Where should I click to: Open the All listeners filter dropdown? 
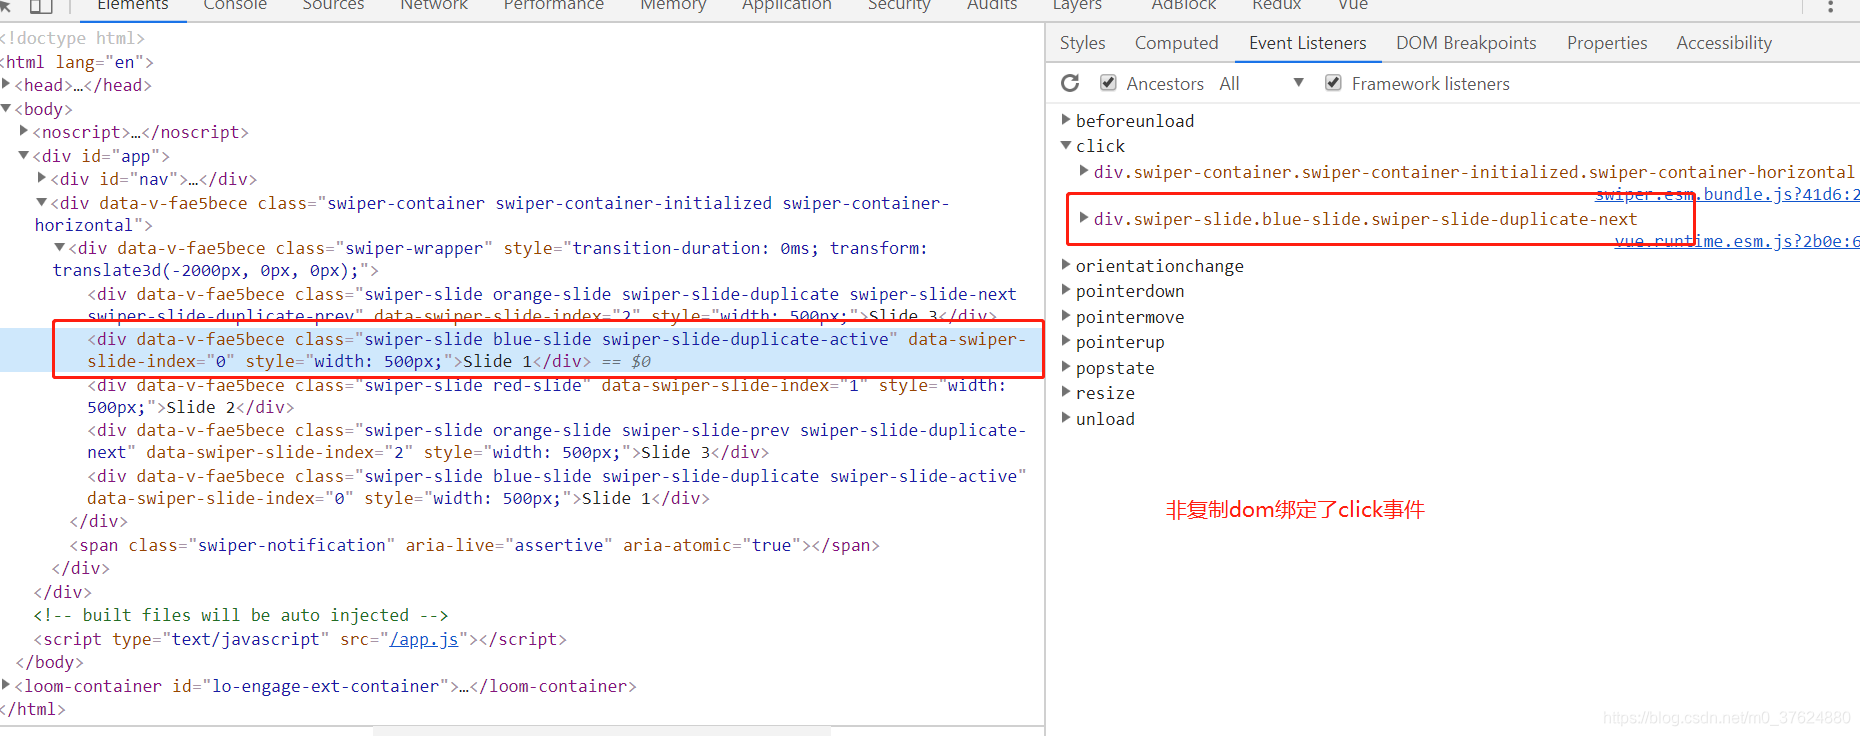click(1262, 84)
